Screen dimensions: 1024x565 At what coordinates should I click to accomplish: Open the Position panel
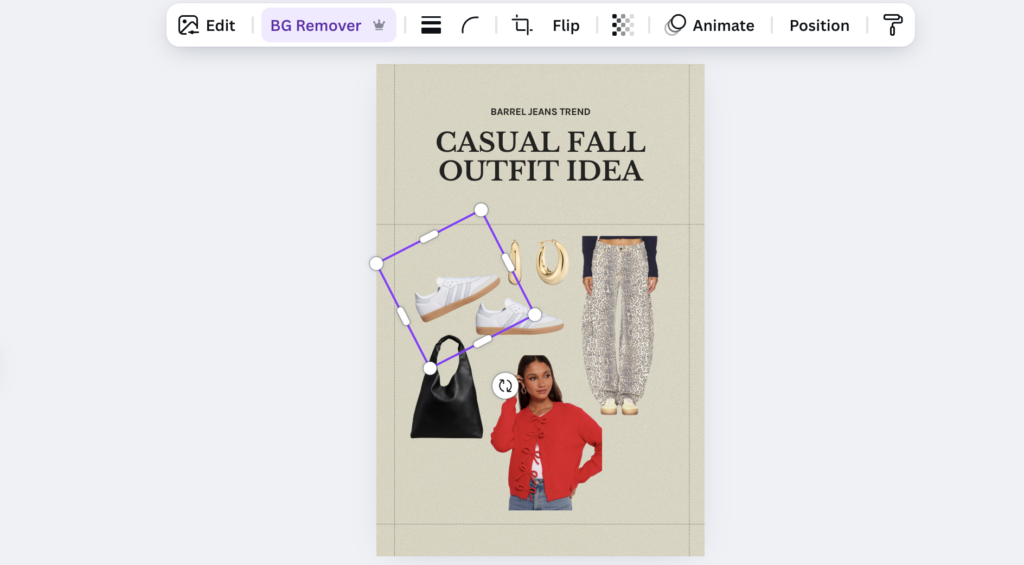point(819,25)
